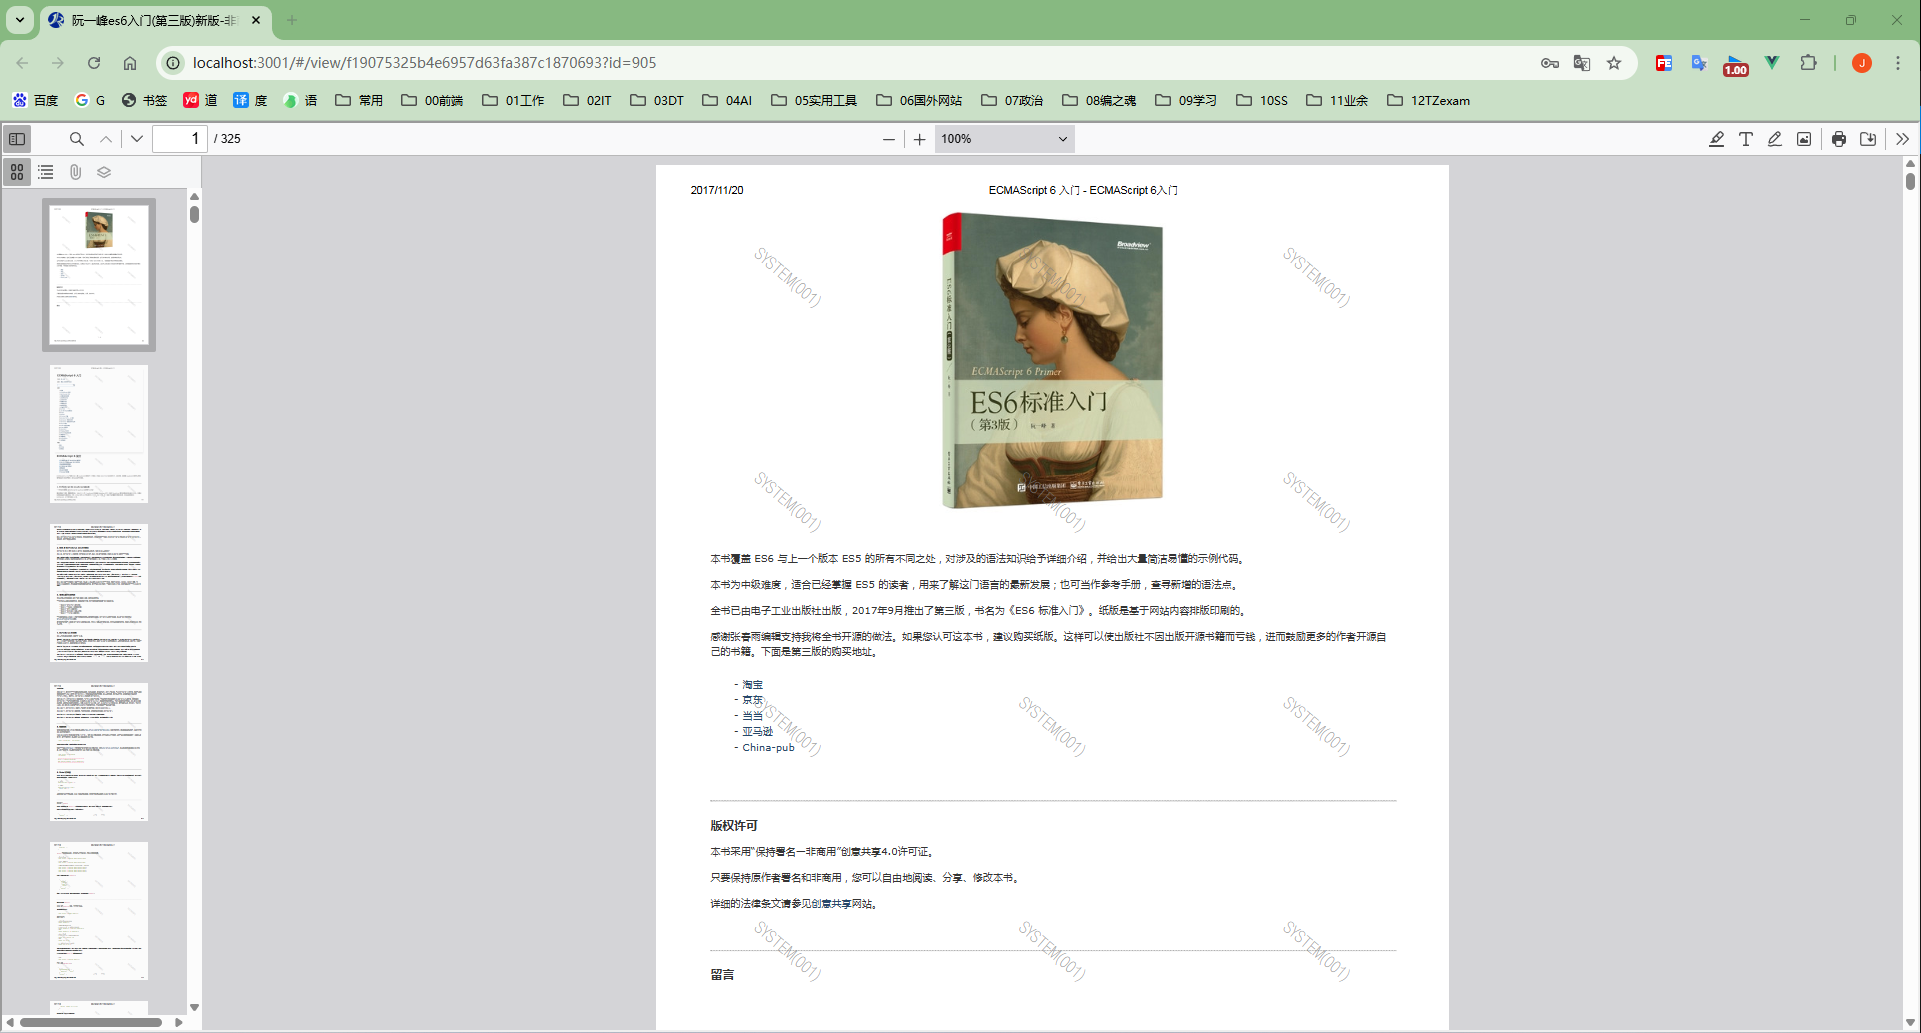Open the Google Translate extension
The width and height of the screenshot is (1921, 1033).
tap(1699, 63)
